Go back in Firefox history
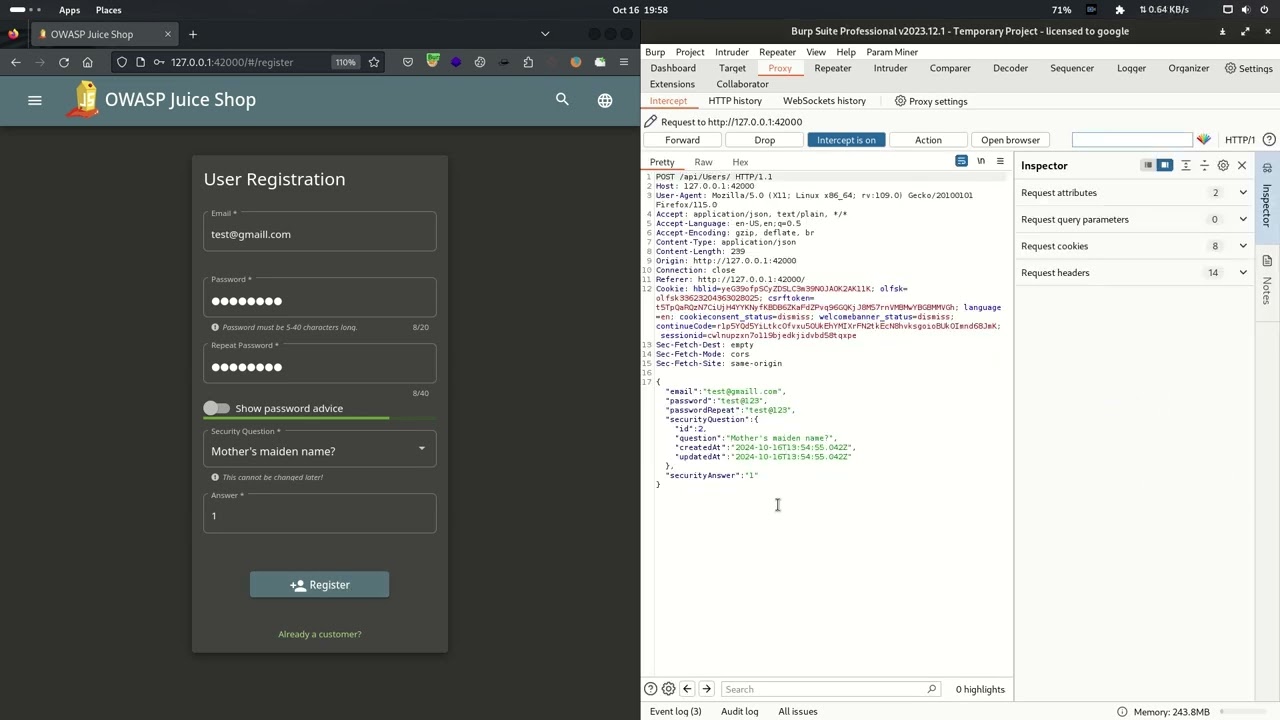The width and height of the screenshot is (1280, 720). [16, 62]
